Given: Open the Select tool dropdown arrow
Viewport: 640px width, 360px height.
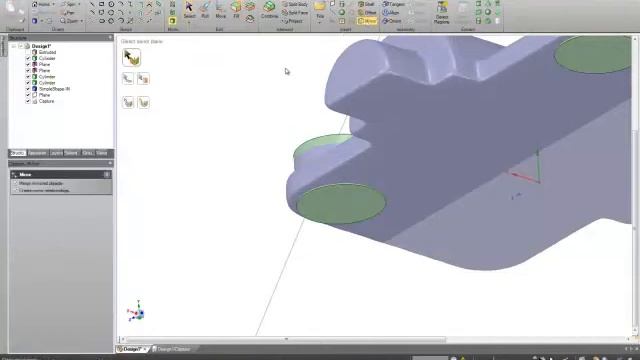Looking at the screenshot, I should [189, 21].
